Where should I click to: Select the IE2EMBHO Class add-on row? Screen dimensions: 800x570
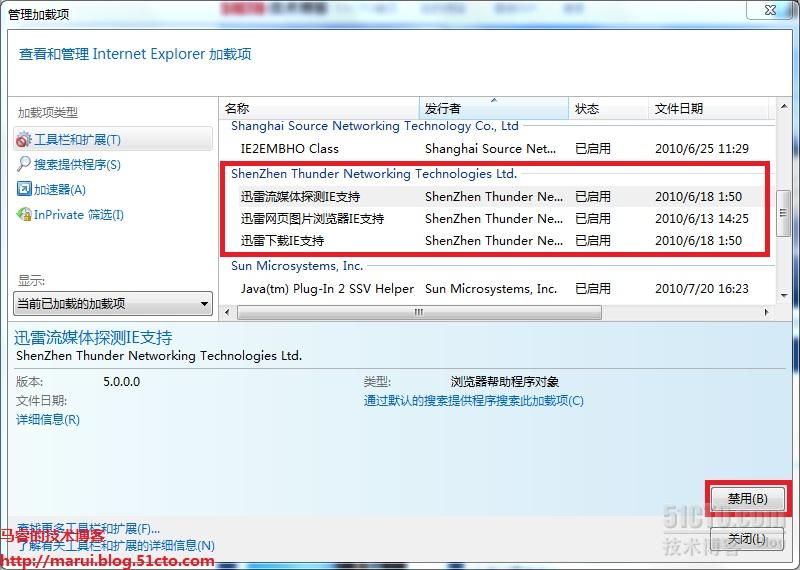click(497, 148)
